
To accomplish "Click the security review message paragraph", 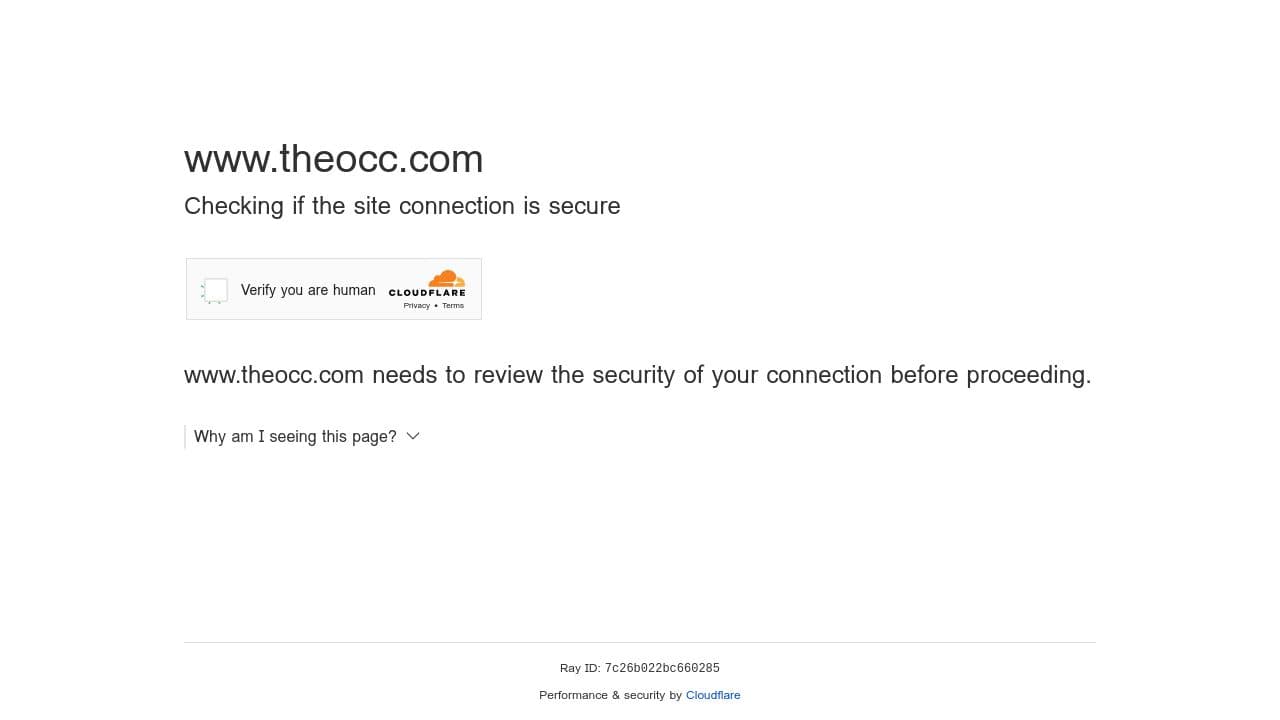I will pos(637,375).
